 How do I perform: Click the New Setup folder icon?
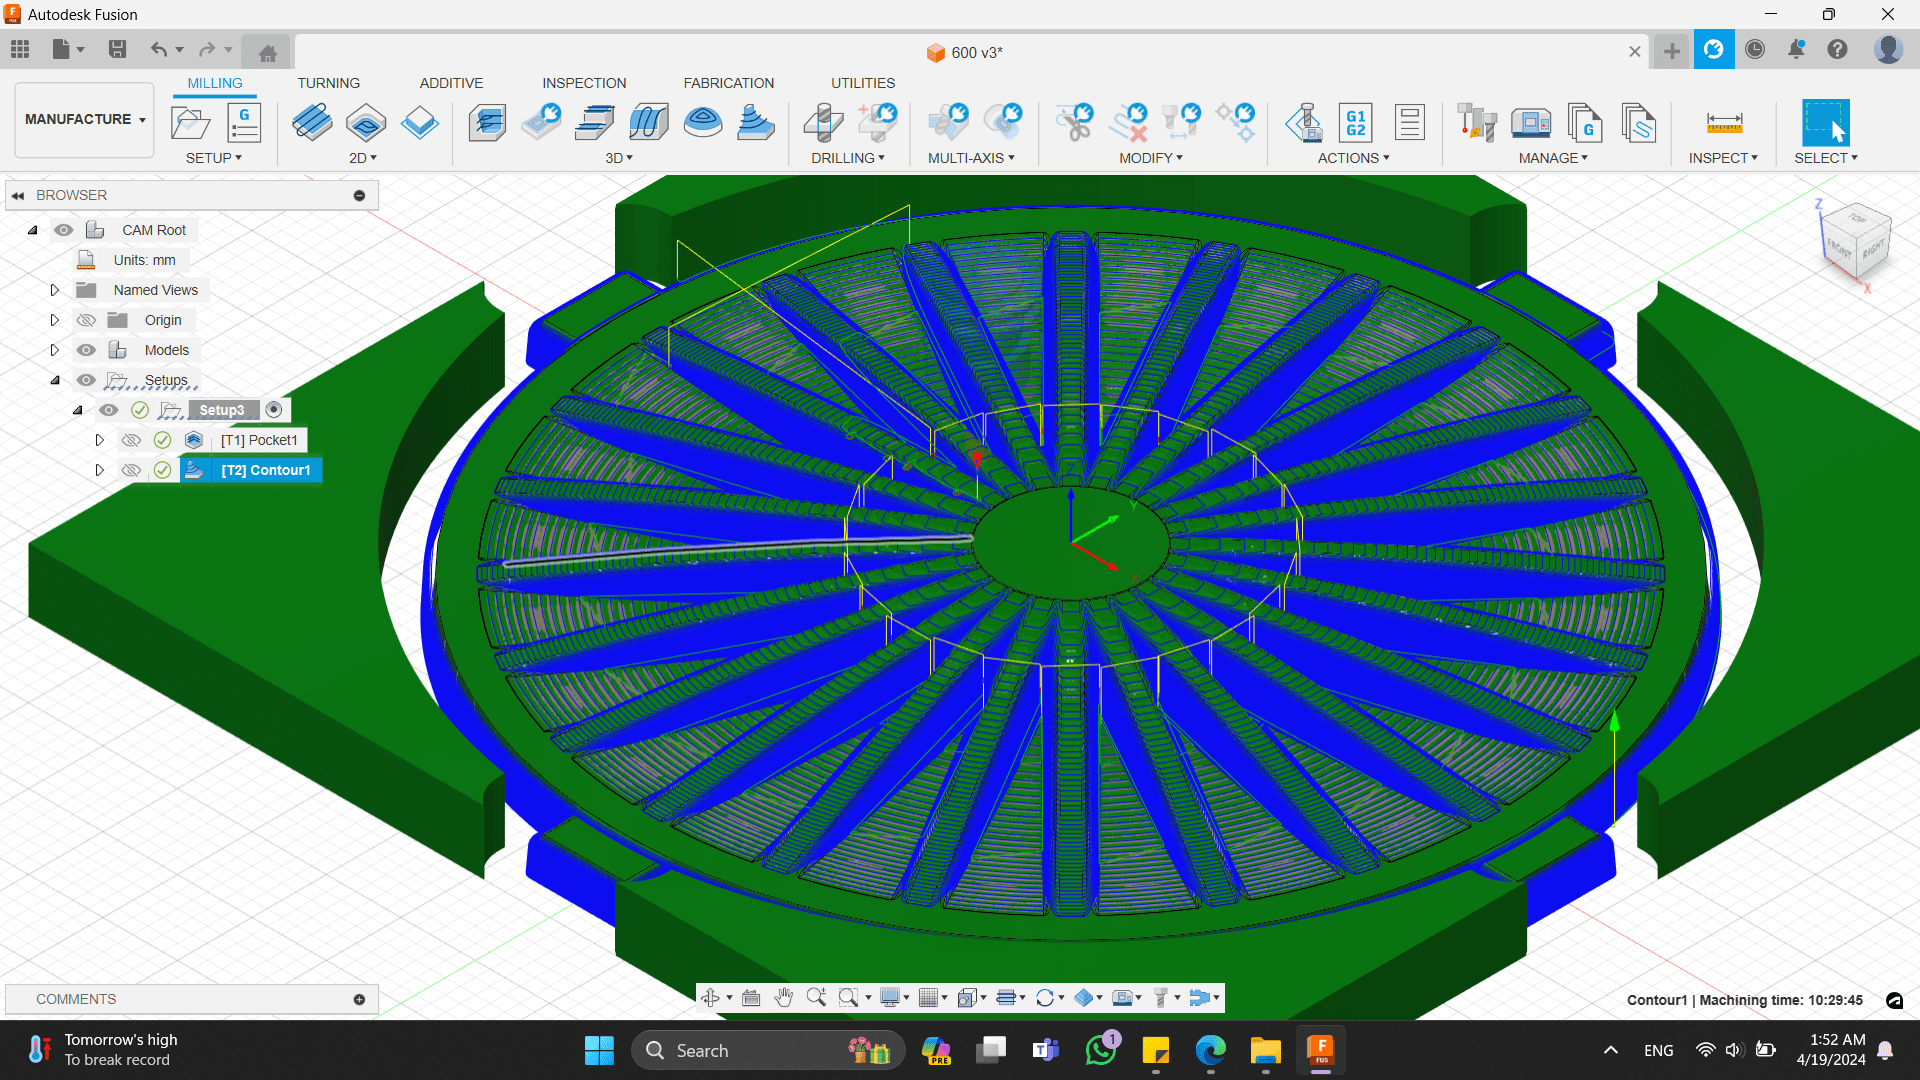pos(190,123)
